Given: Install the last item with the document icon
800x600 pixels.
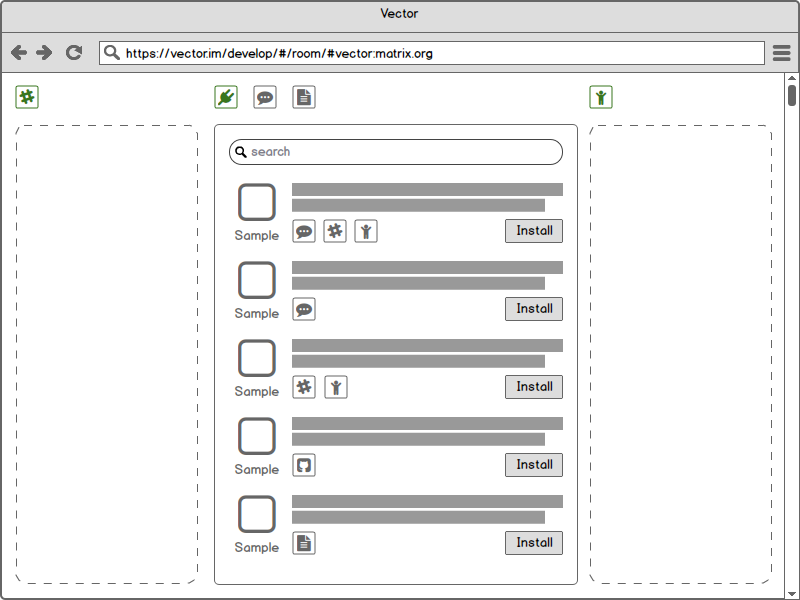Looking at the screenshot, I should click(x=534, y=543).
